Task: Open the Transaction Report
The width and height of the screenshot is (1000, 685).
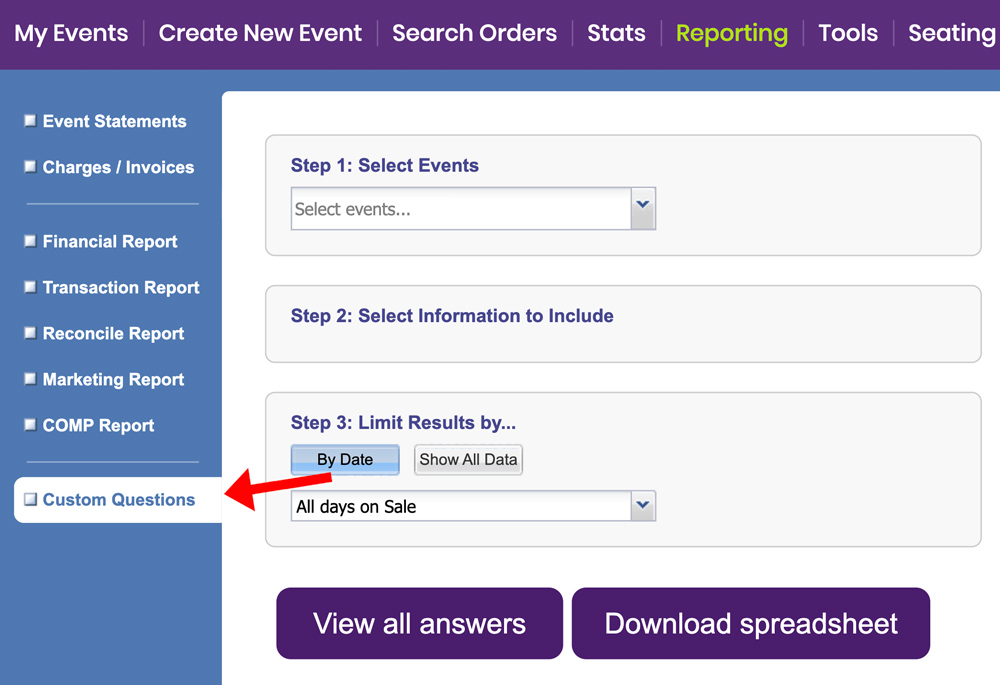Action: click(x=121, y=288)
